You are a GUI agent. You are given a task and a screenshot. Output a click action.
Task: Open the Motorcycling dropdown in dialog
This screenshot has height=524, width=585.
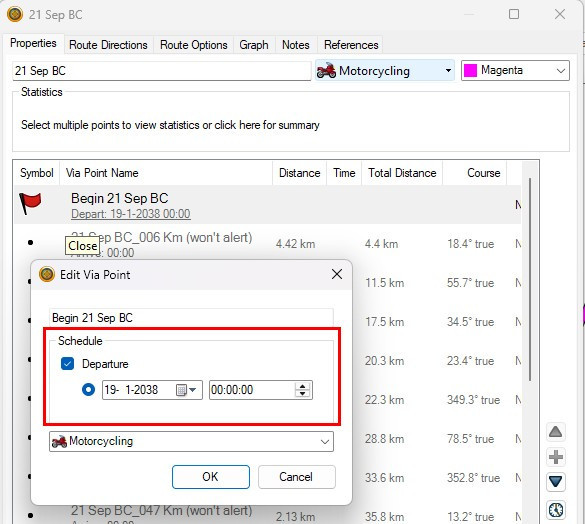tap(191, 442)
